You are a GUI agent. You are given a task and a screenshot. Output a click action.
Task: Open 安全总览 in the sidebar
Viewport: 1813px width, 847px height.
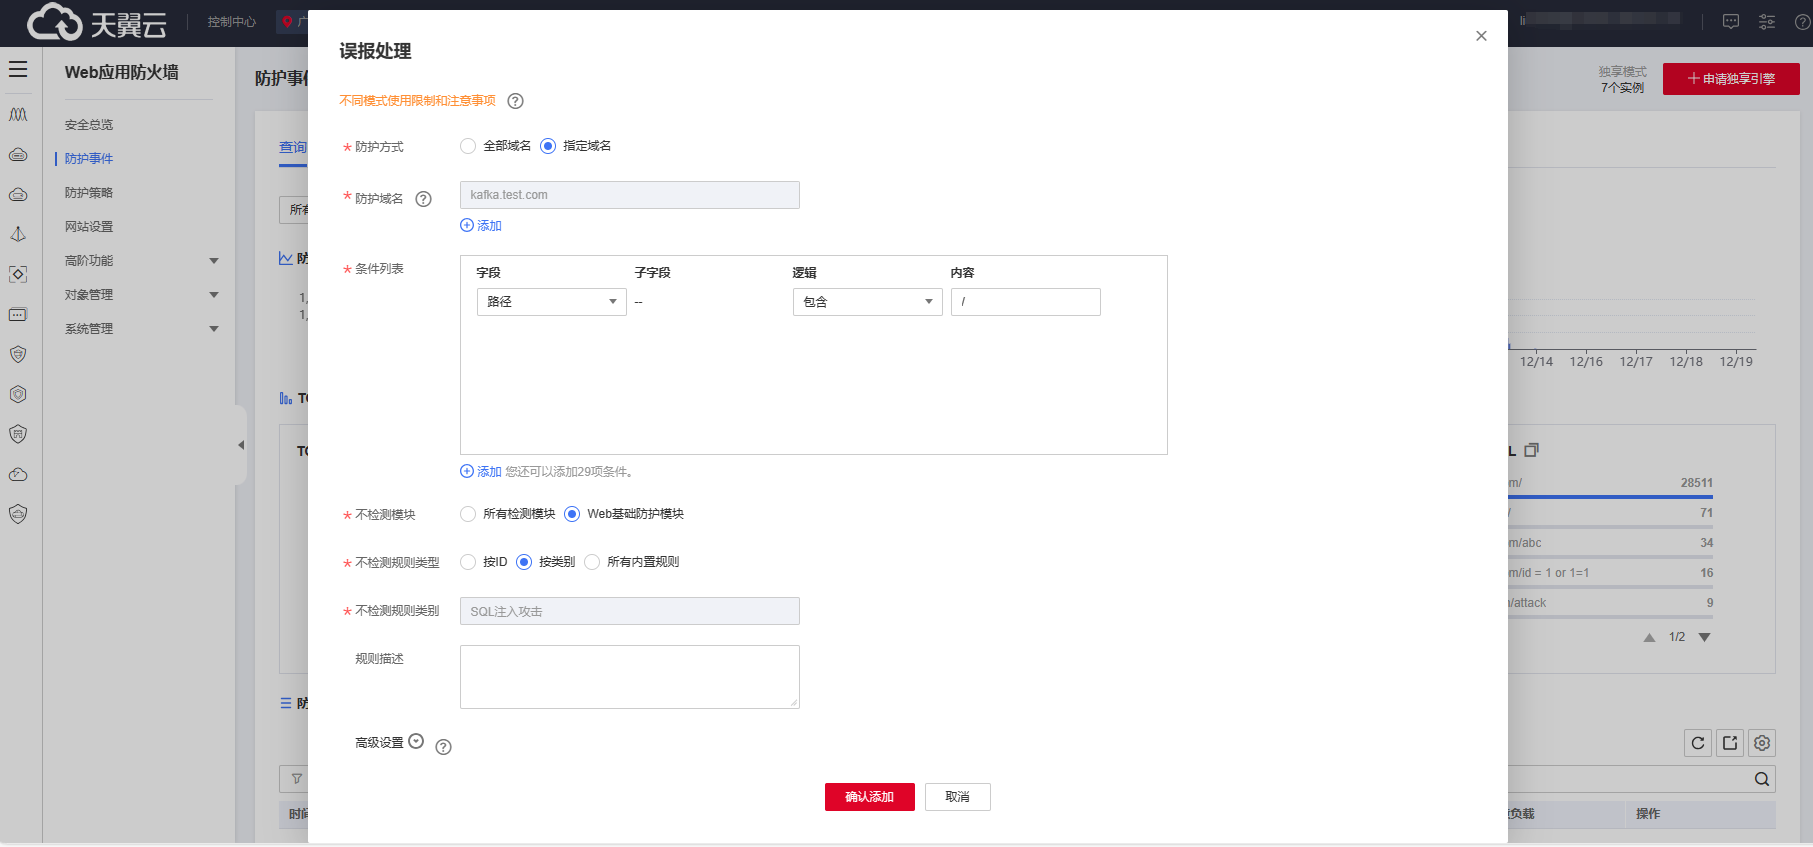pyautogui.click(x=89, y=125)
